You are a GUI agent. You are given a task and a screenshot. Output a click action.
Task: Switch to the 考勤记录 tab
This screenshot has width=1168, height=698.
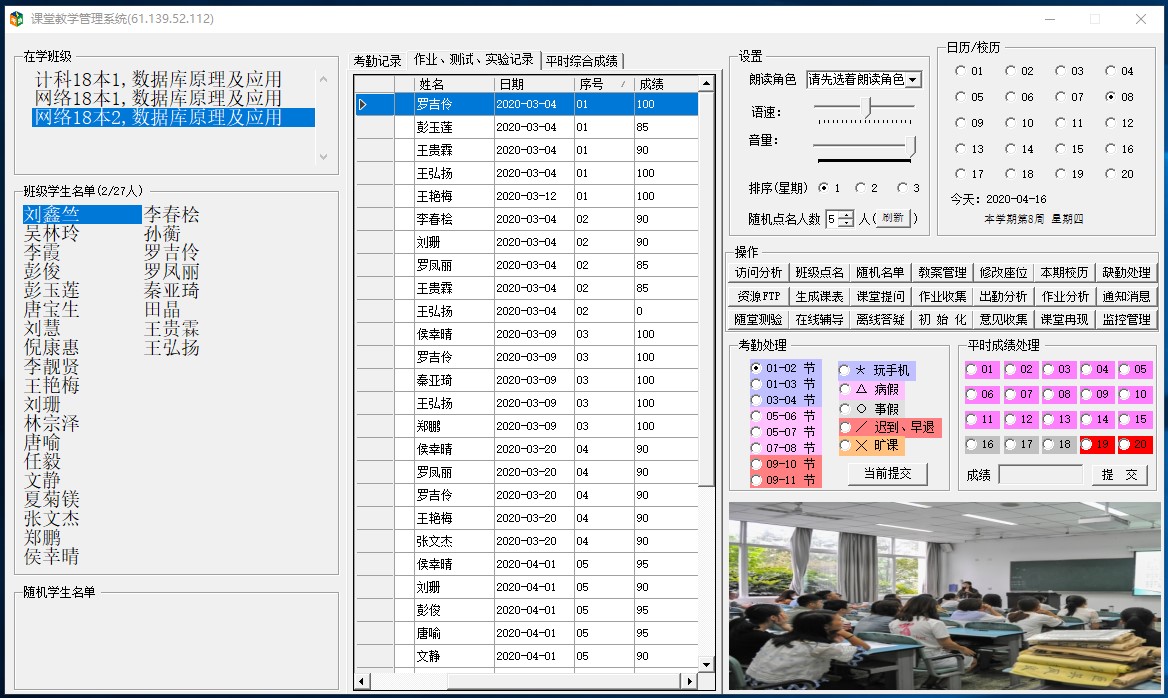click(377, 61)
